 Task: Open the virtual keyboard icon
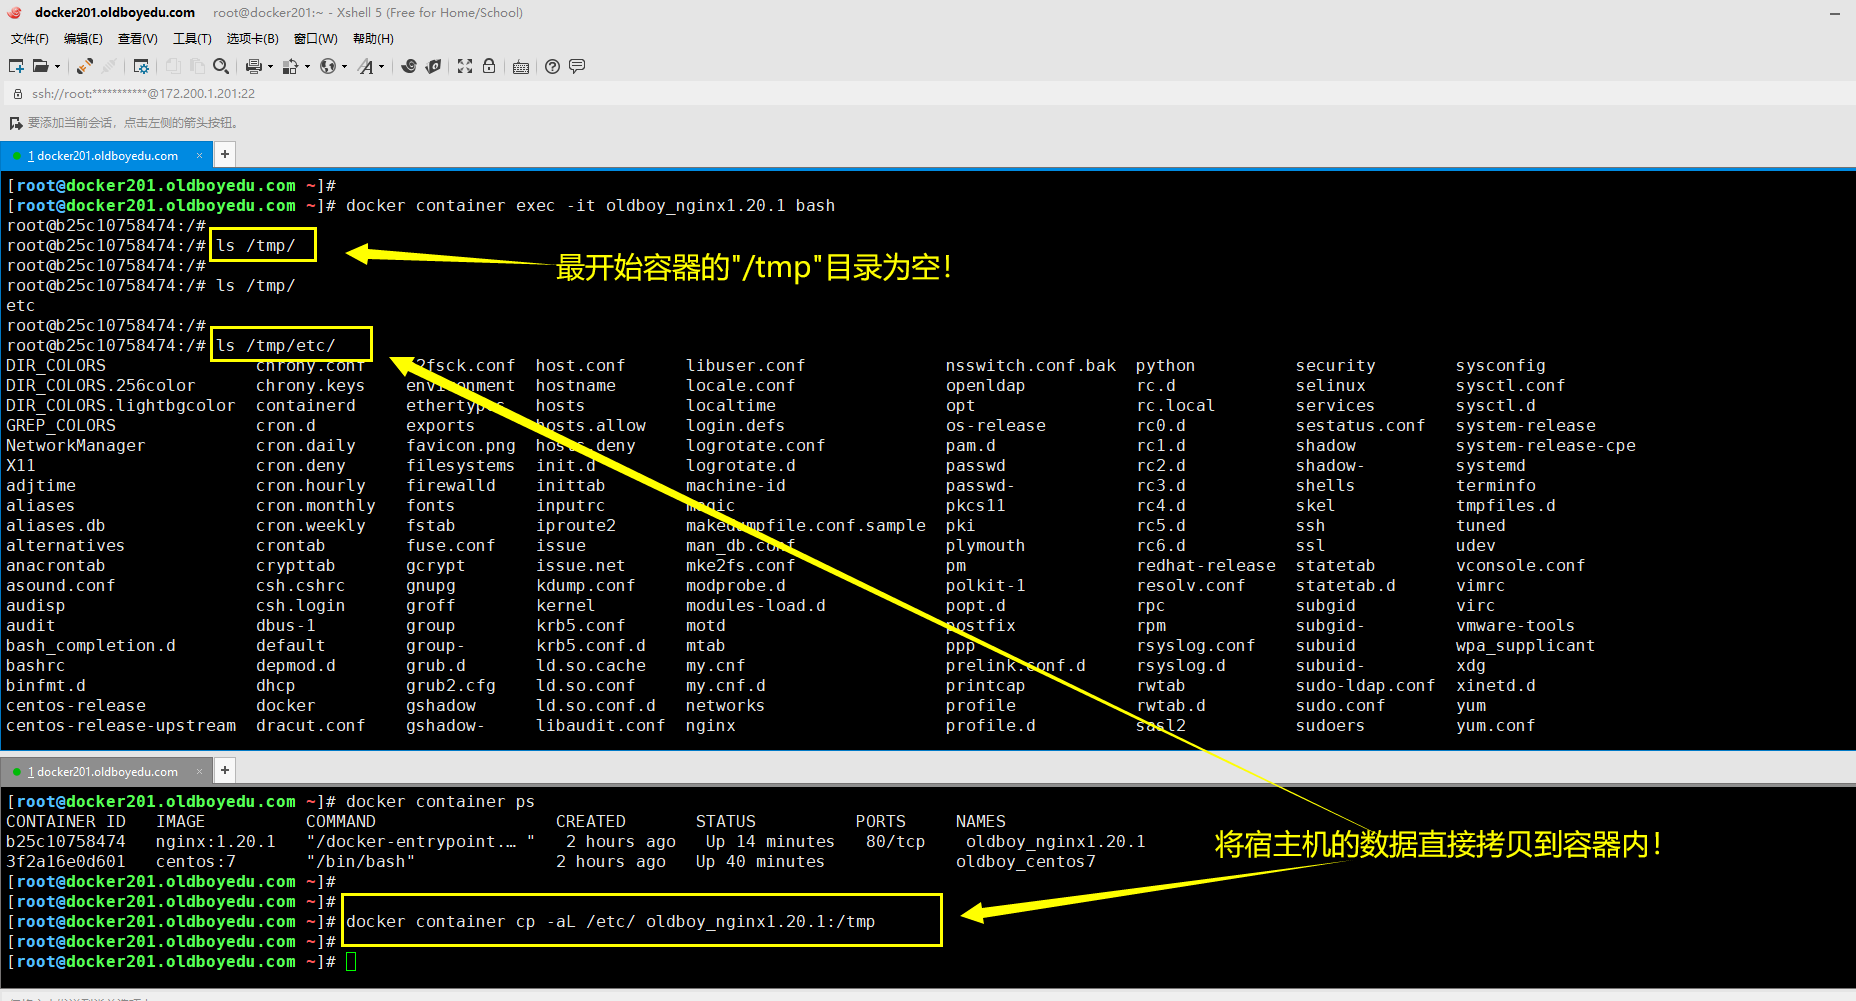tap(521, 67)
